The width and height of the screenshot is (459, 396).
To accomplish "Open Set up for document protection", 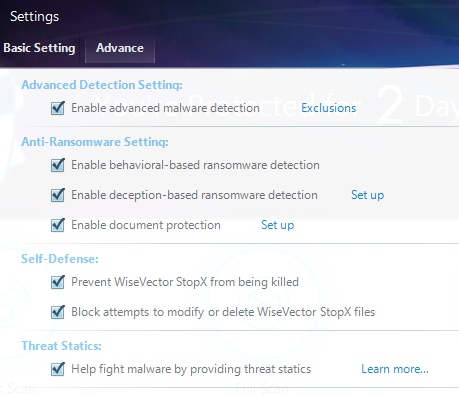I will (x=278, y=225).
